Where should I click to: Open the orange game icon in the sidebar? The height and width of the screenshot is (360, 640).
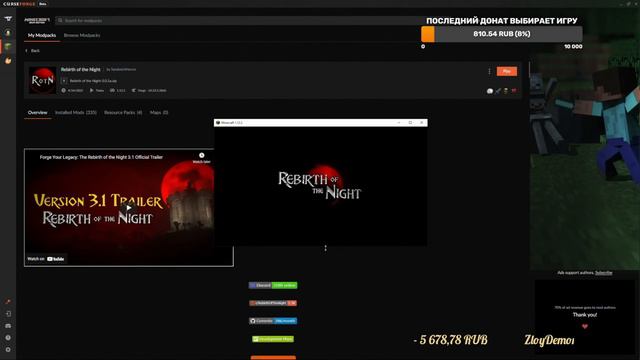(8, 61)
